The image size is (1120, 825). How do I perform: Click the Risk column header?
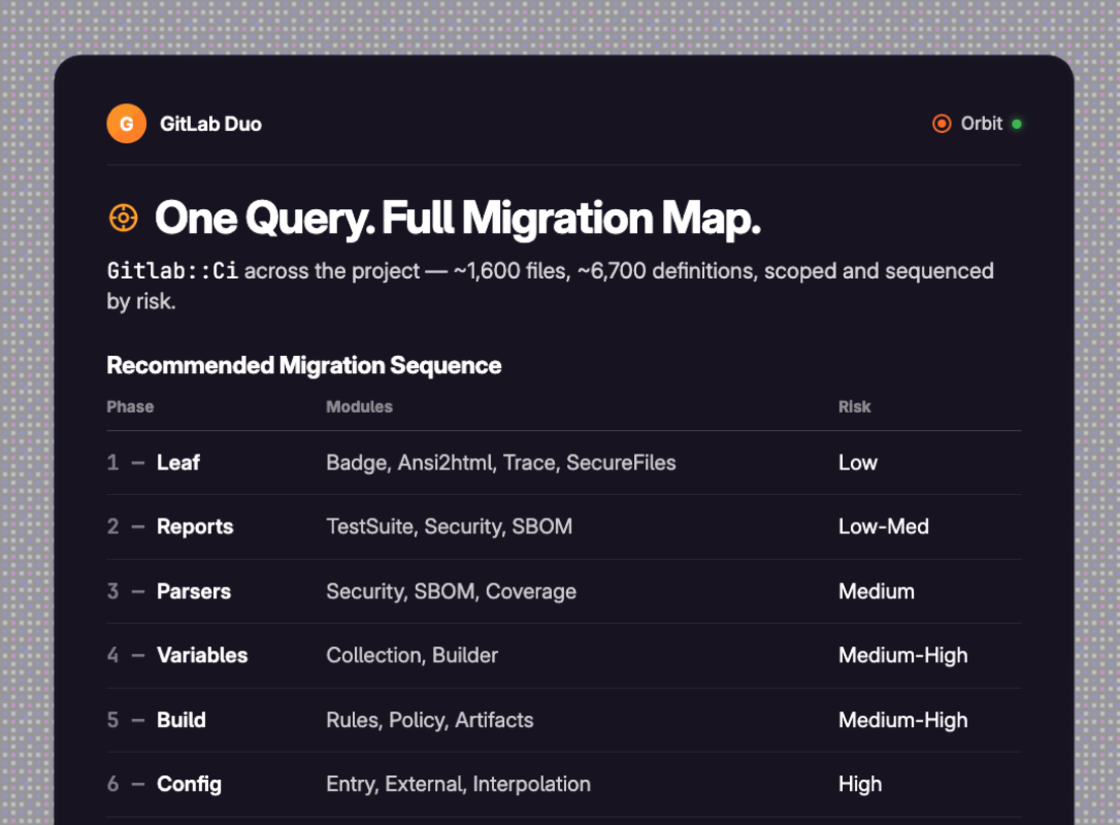pyautogui.click(x=854, y=406)
